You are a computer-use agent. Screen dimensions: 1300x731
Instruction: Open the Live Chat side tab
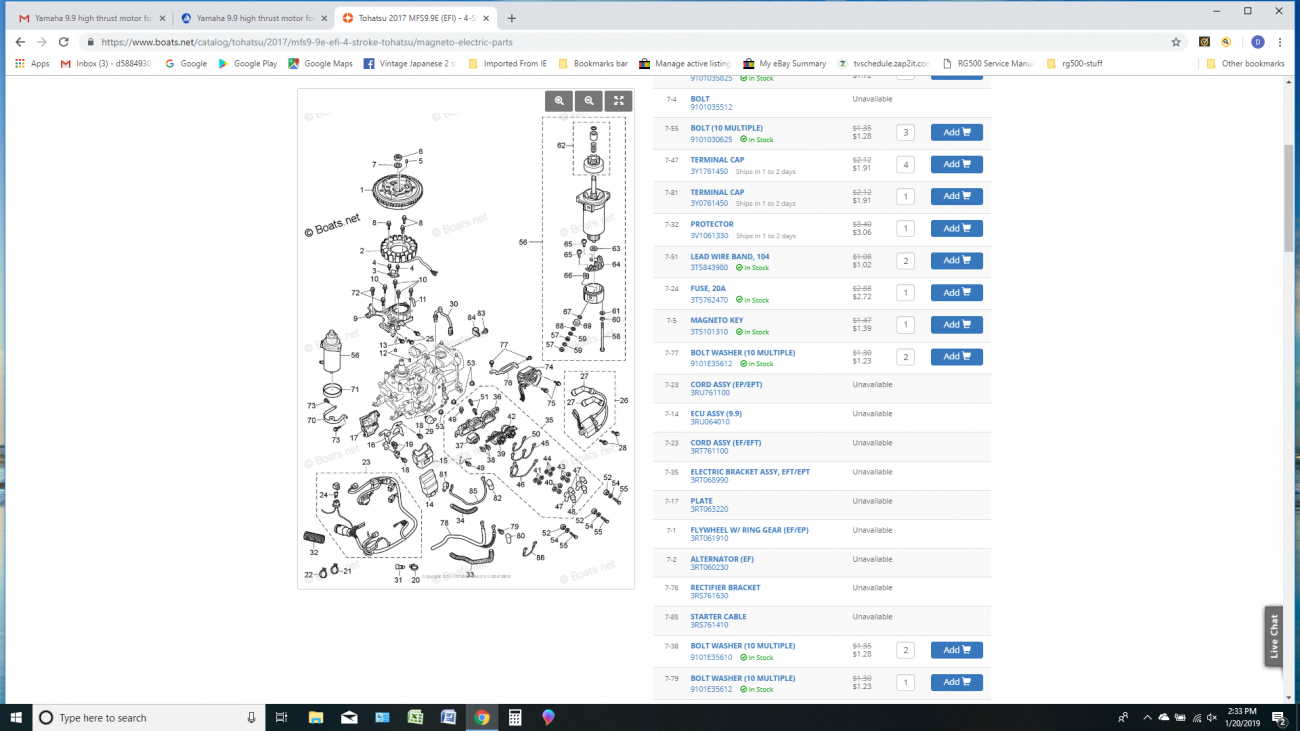click(1273, 637)
